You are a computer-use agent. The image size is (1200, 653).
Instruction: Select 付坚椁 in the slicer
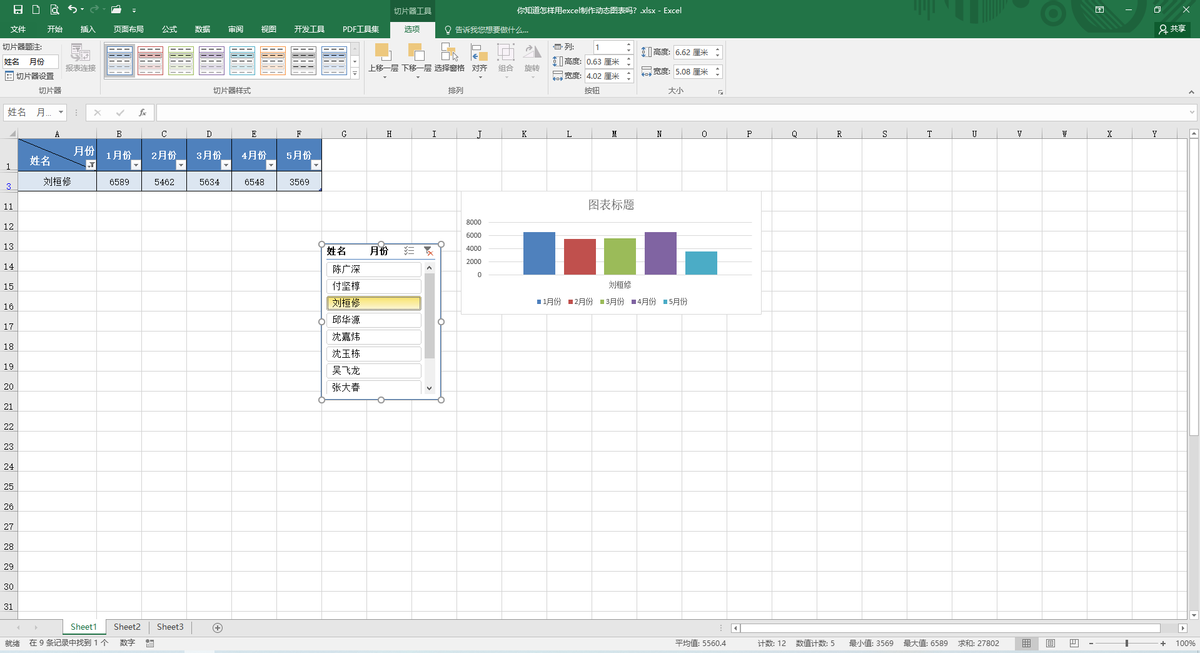point(373,286)
